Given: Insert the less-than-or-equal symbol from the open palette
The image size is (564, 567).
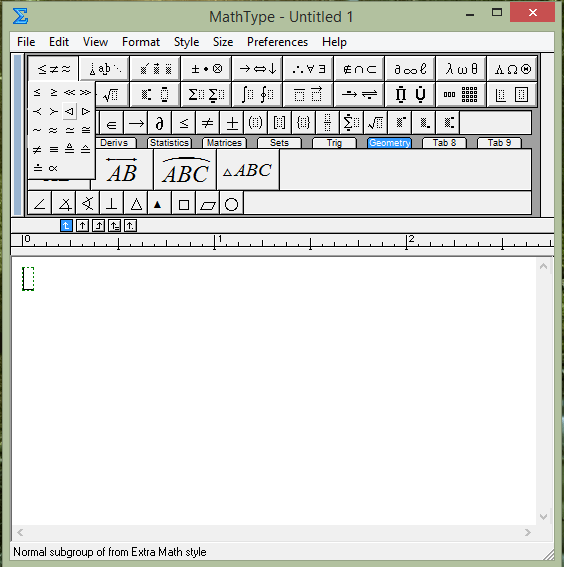Looking at the screenshot, I should point(37,93).
